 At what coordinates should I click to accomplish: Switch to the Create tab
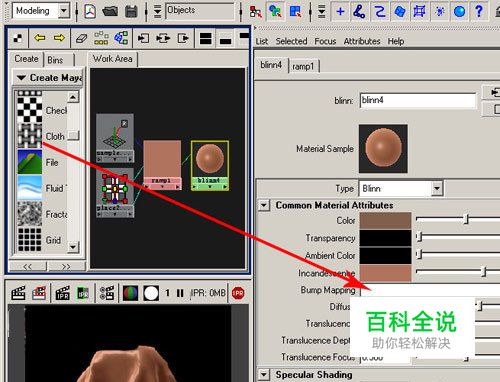coord(26,59)
